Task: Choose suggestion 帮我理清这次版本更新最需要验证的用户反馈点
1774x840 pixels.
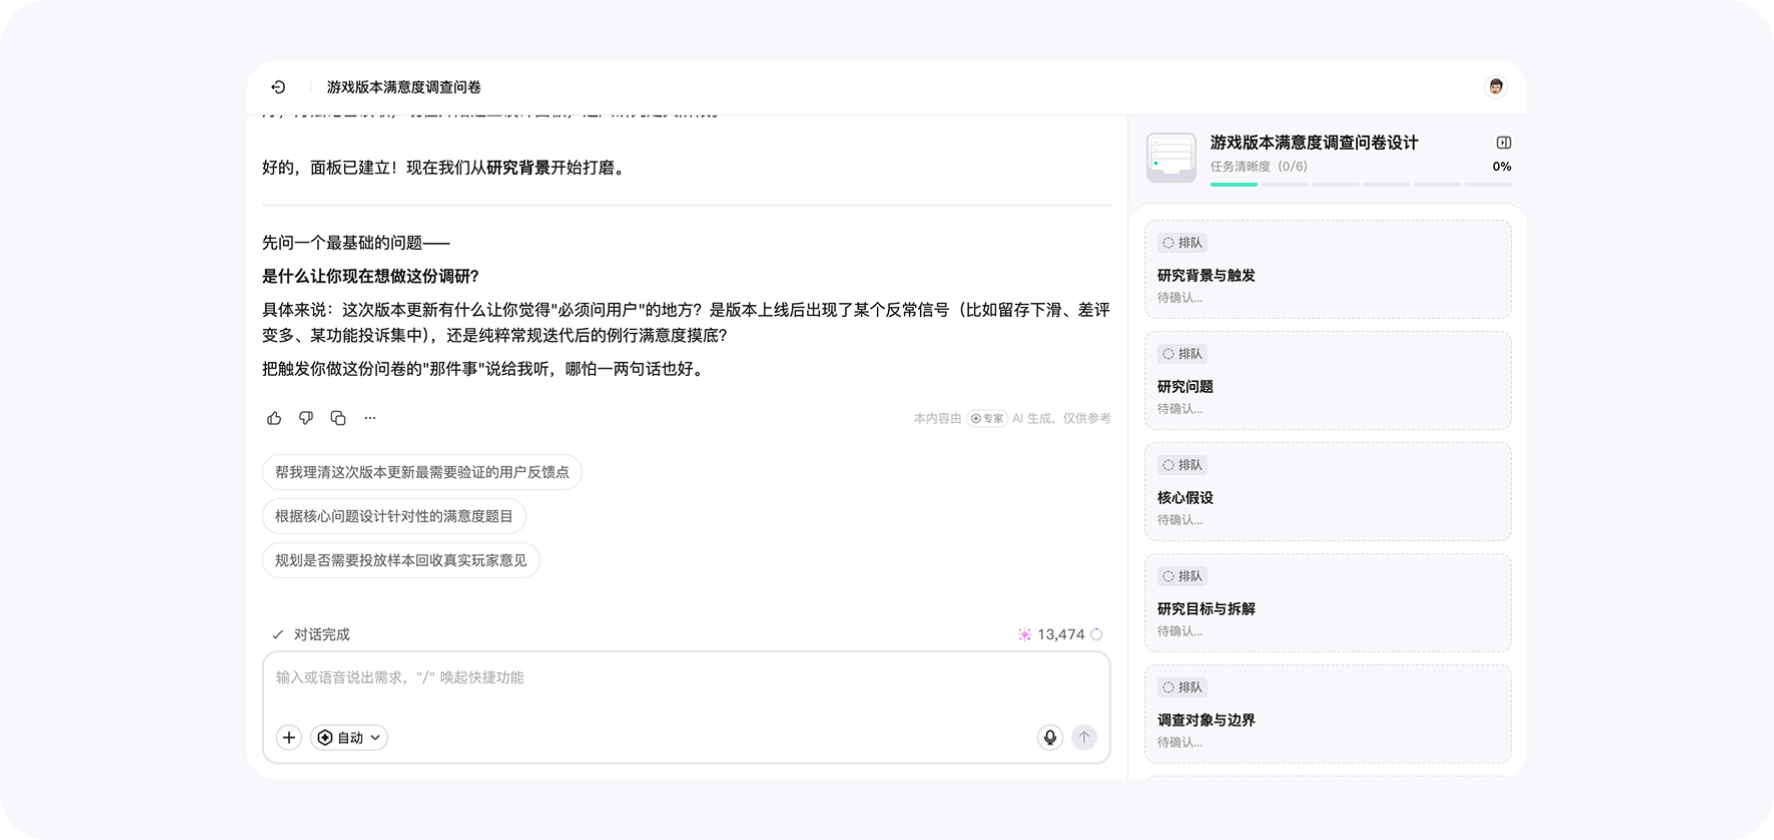Action: tap(422, 472)
